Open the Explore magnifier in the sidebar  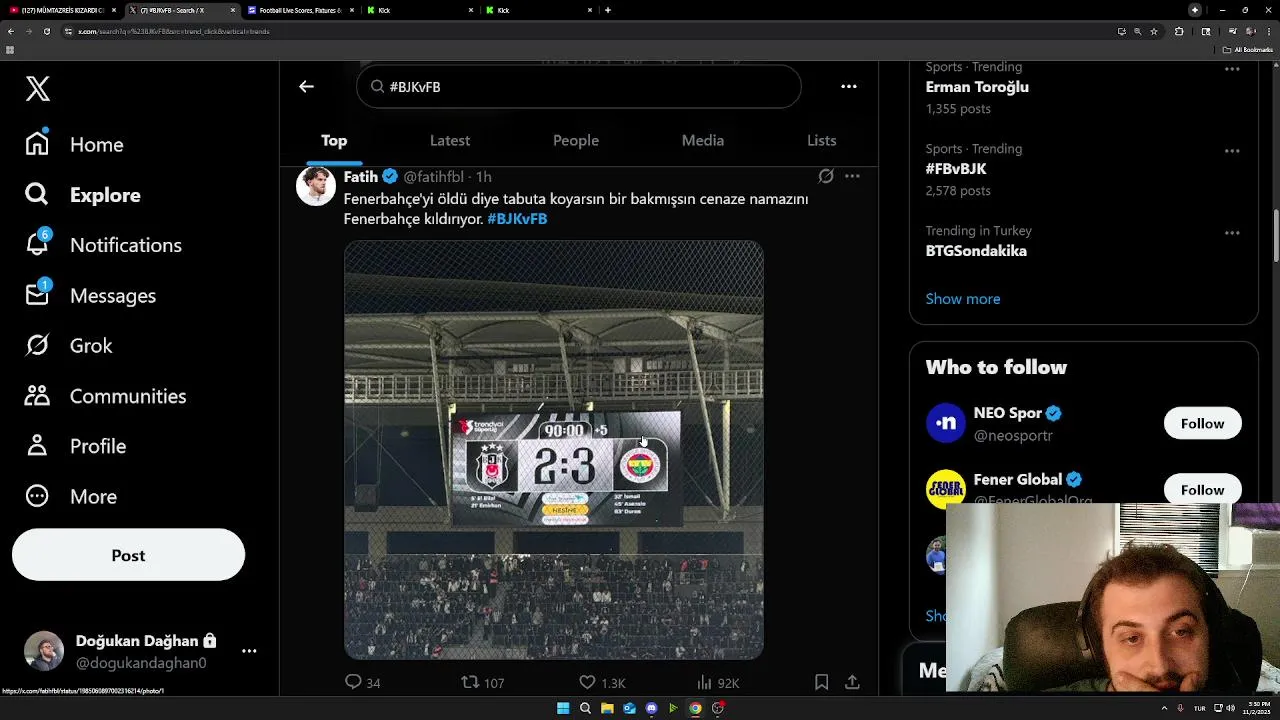point(37,194)
